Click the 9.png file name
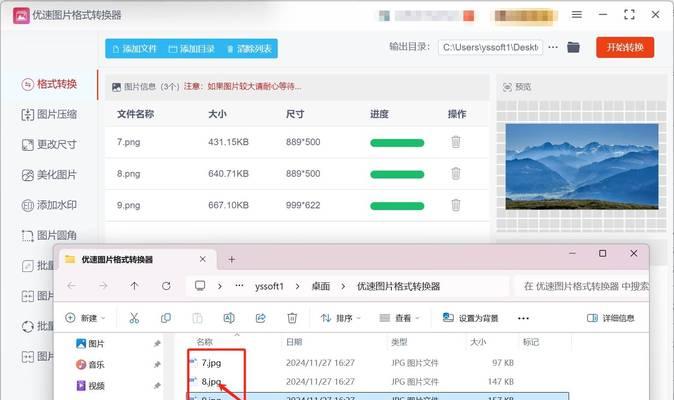The image size is (674, 400). 129,205
